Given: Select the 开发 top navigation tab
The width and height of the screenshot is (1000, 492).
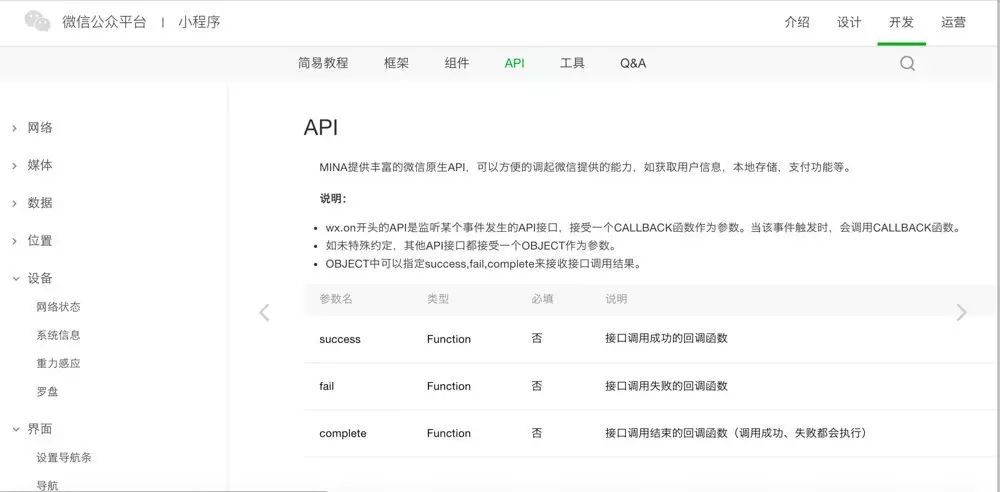Looking at the screenshot, I should pyautogui.click(x=901, y=22).
